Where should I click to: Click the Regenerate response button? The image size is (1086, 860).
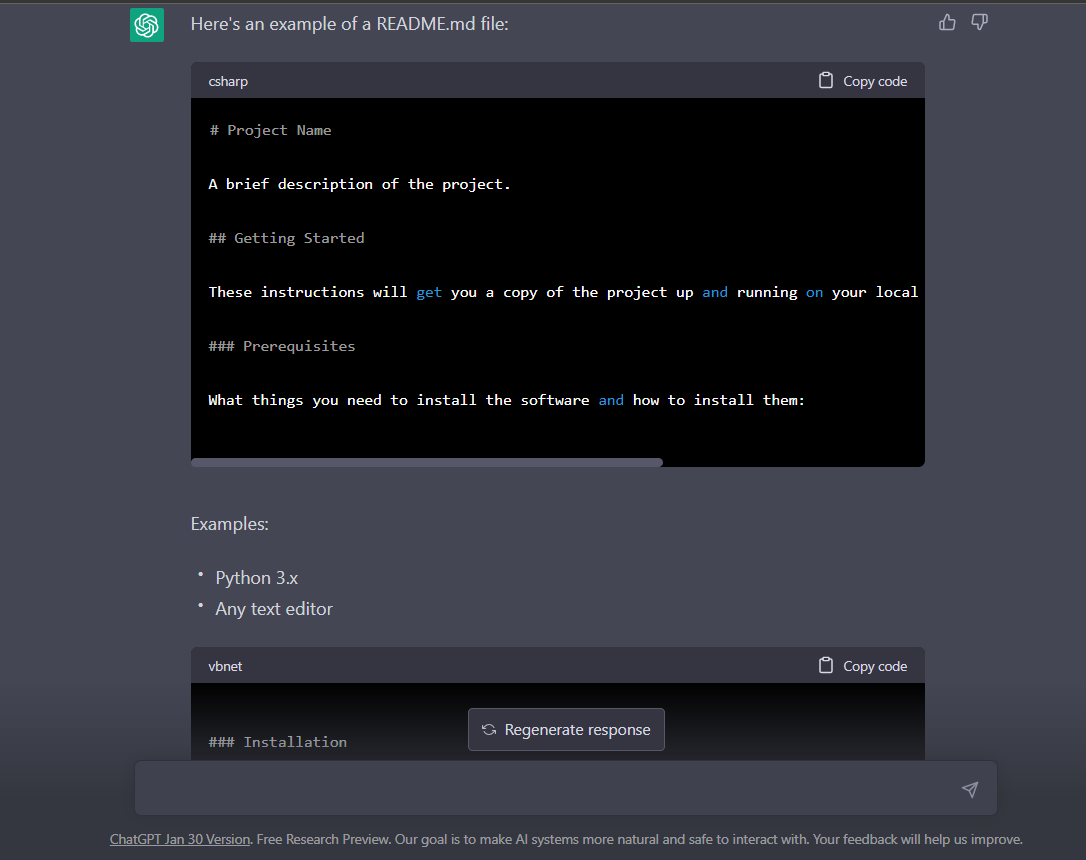[566, 729]
